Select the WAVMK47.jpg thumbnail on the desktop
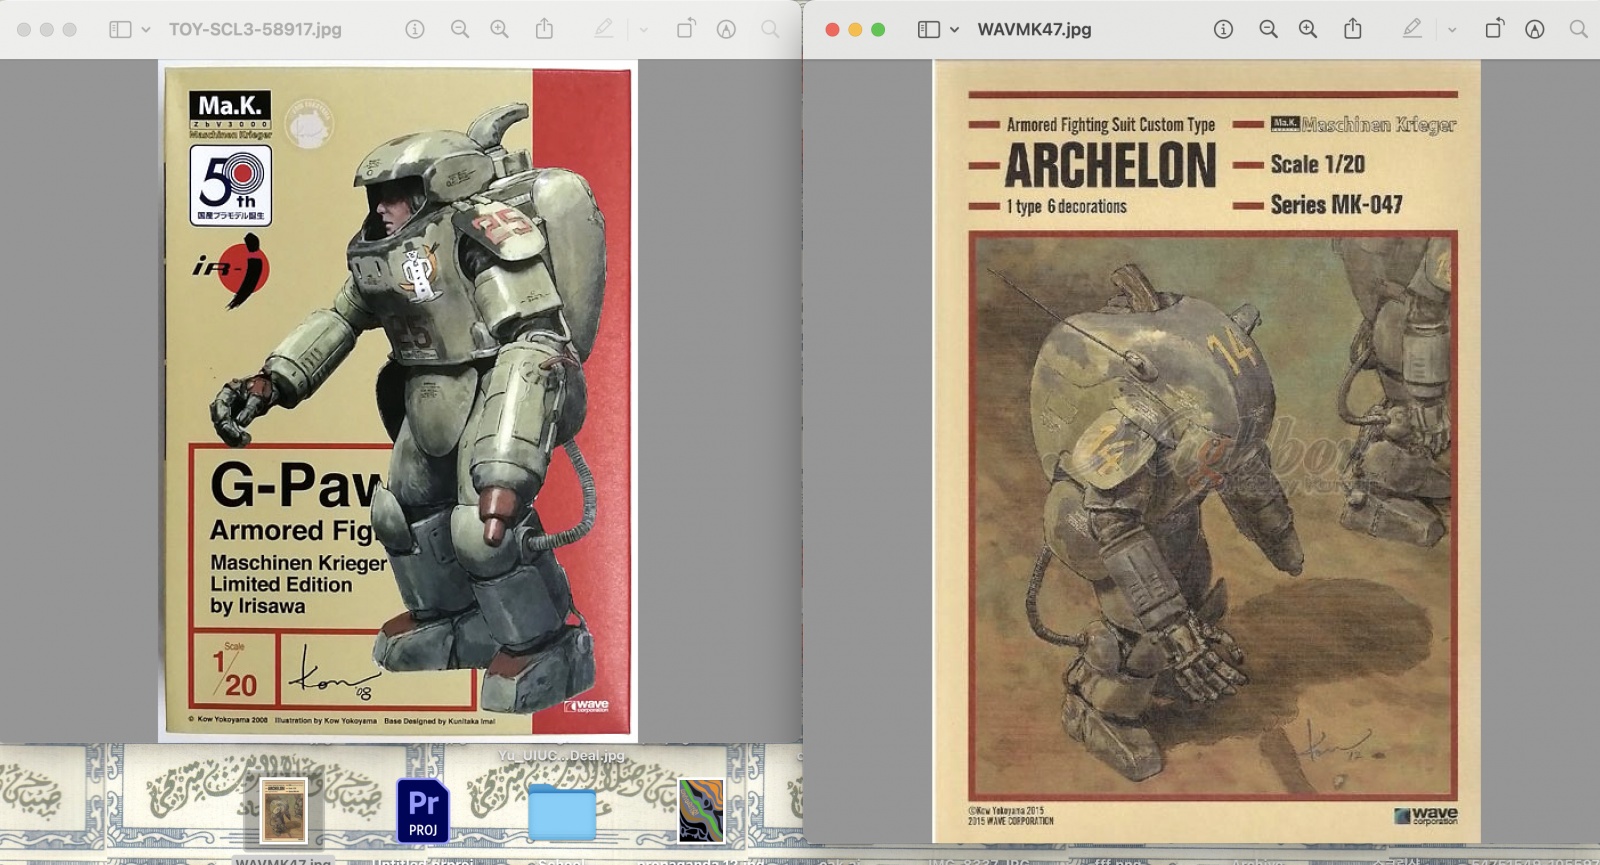 tap(284, 811)
